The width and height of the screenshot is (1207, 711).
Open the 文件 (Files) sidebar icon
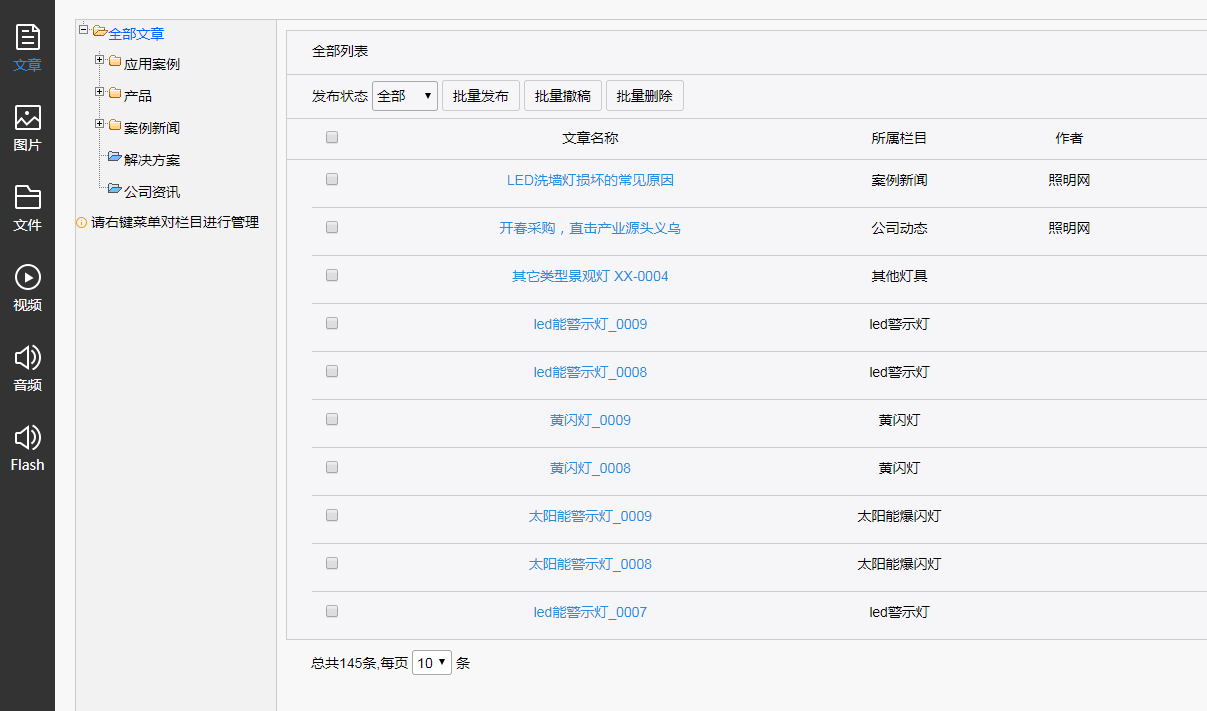click(x=27, y=207)
